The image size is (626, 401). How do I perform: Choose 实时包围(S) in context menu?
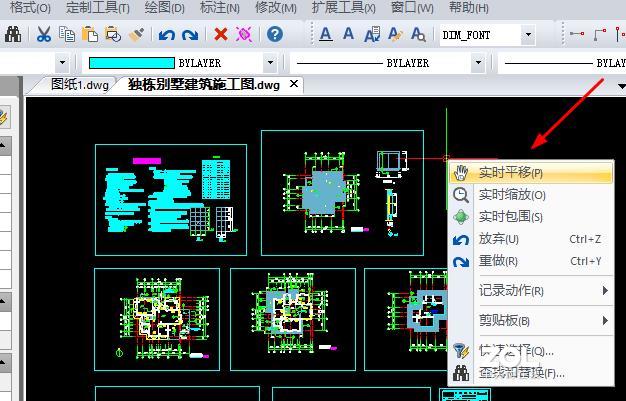531,217
